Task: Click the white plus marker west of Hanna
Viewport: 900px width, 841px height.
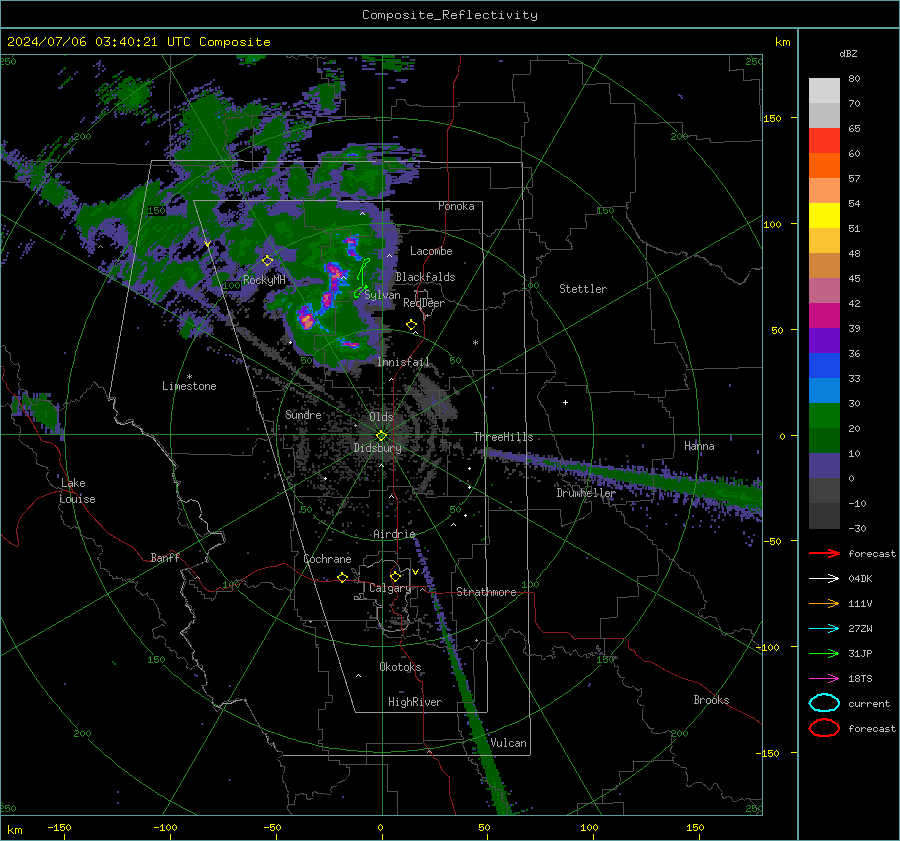Action: [x=565, y=402]
